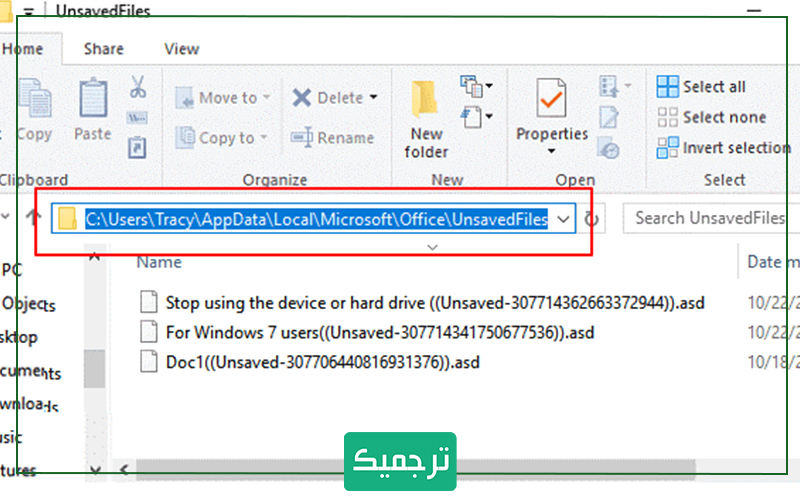Screen dimensions: 800x500
Task: Click the navigation pane scrollbar thumb
Action: pyautogui.click(x=95, y=368)
